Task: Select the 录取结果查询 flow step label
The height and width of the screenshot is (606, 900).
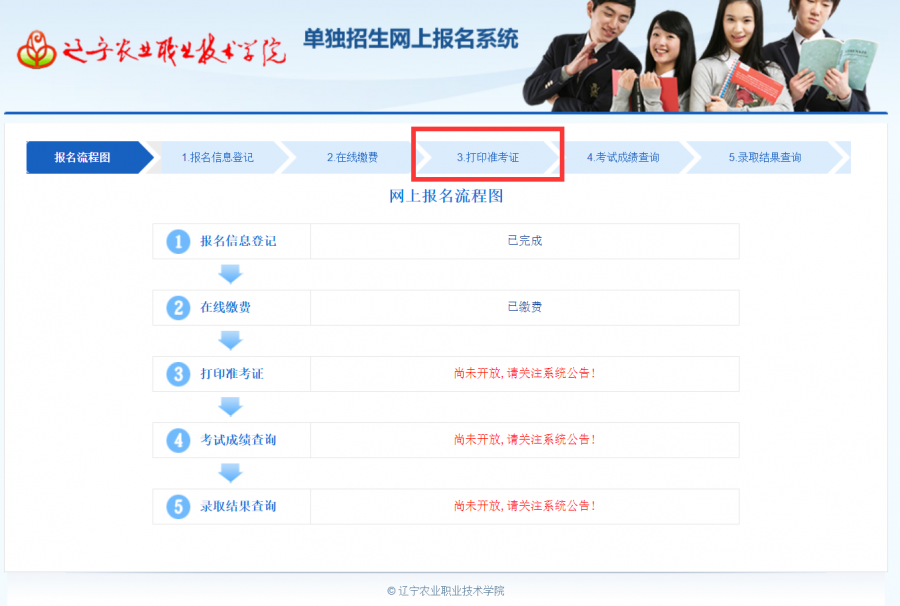Action: click(238, 506)
